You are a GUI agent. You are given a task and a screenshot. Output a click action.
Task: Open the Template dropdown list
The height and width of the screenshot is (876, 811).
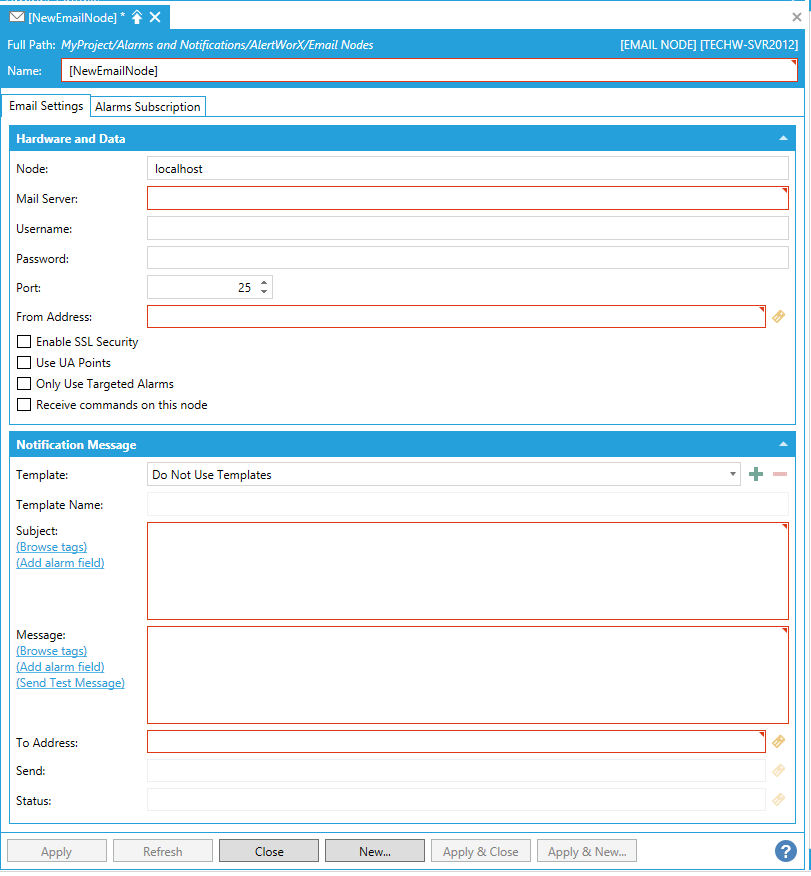734,475
